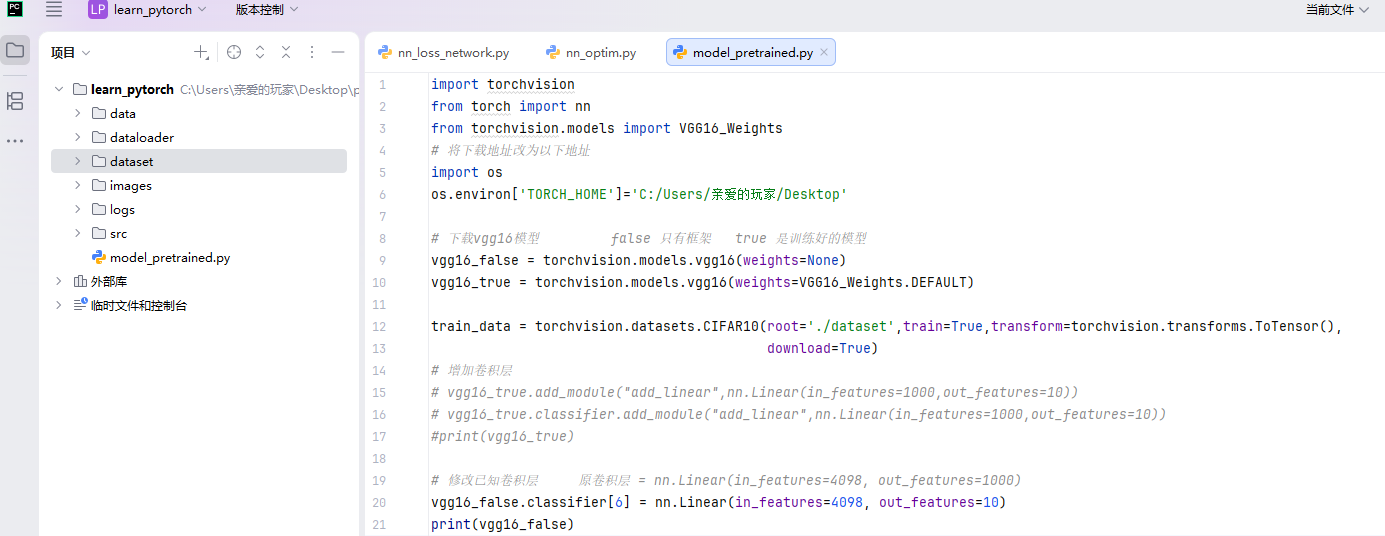Hide the project panel
The height and width of the screenshot is (536, 1385).
pyautogui.click(x=338, y=52)
